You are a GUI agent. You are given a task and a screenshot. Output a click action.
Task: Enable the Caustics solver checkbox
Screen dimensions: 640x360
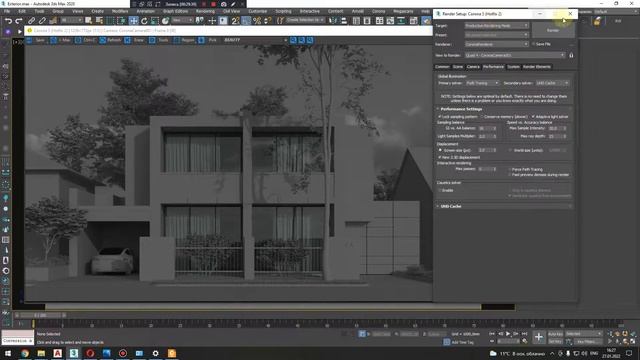click(x=440, y=190)
